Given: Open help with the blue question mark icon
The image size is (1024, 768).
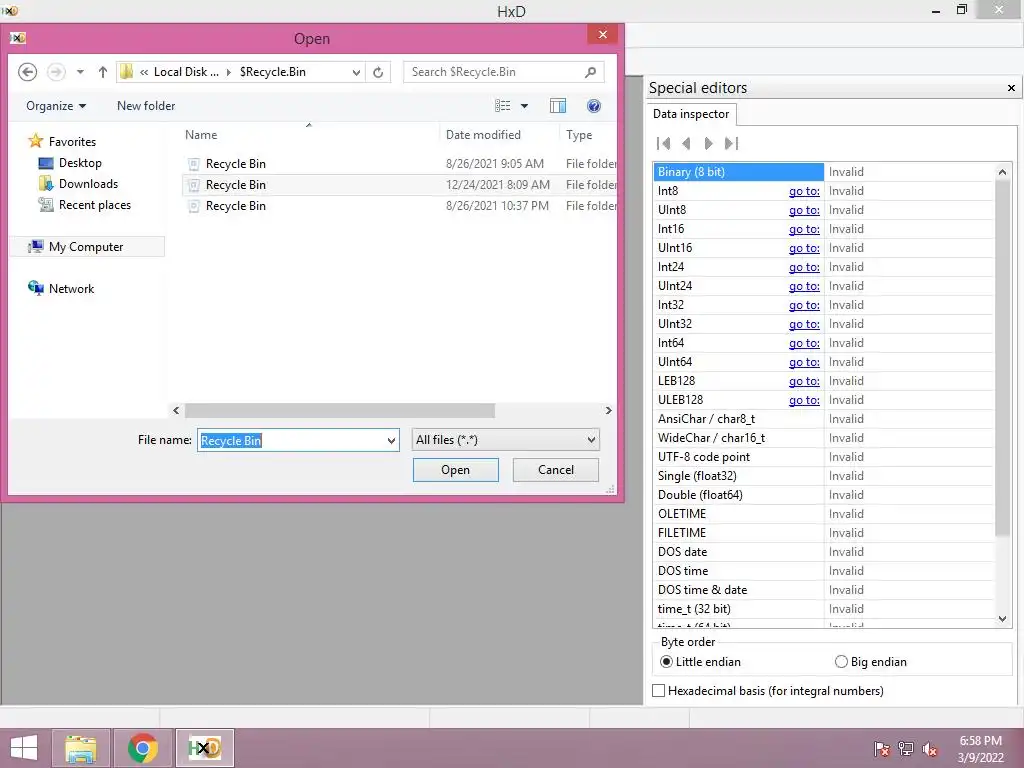Looking at the screenshot, I should (x=594, y=106).
